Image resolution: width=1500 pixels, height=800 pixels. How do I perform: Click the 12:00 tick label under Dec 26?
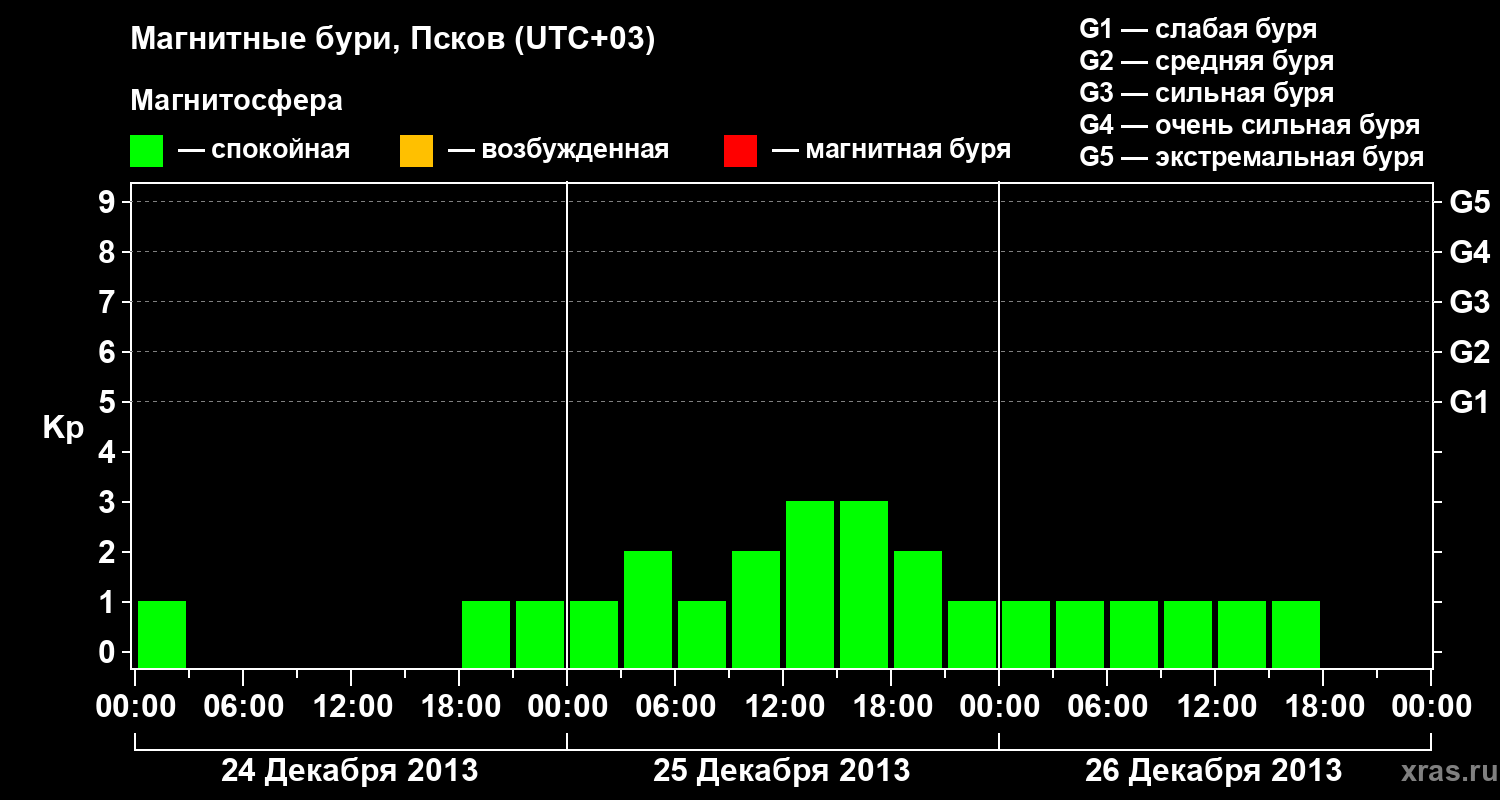pos(1215,707)
